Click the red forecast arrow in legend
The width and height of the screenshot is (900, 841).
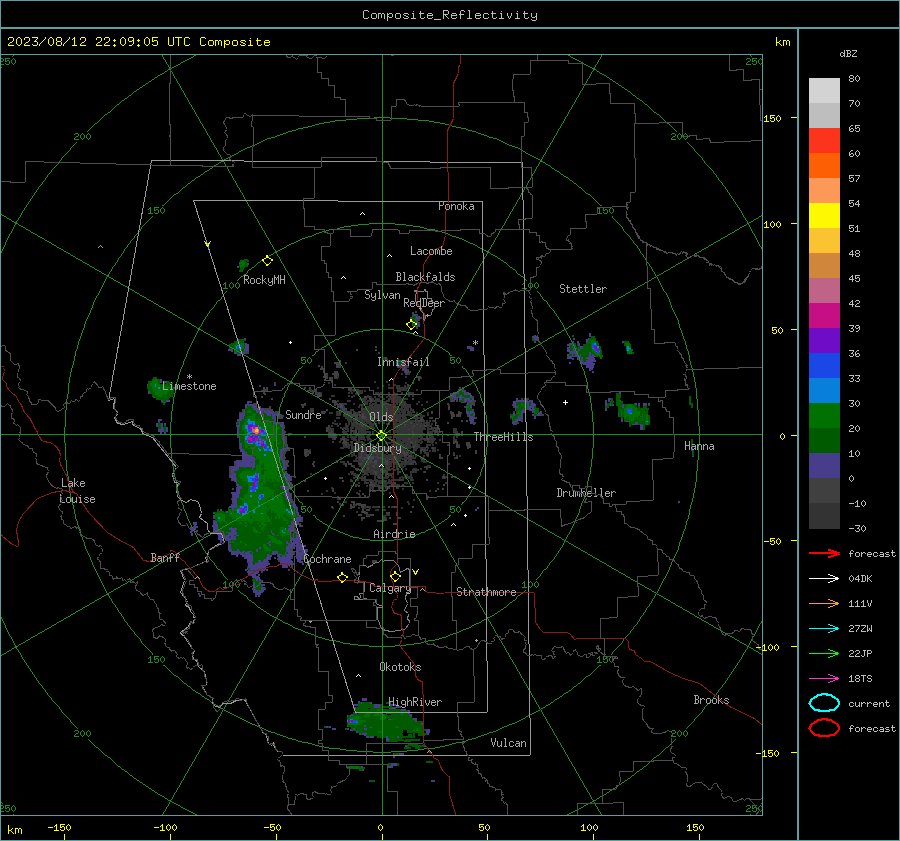point(824,553)
